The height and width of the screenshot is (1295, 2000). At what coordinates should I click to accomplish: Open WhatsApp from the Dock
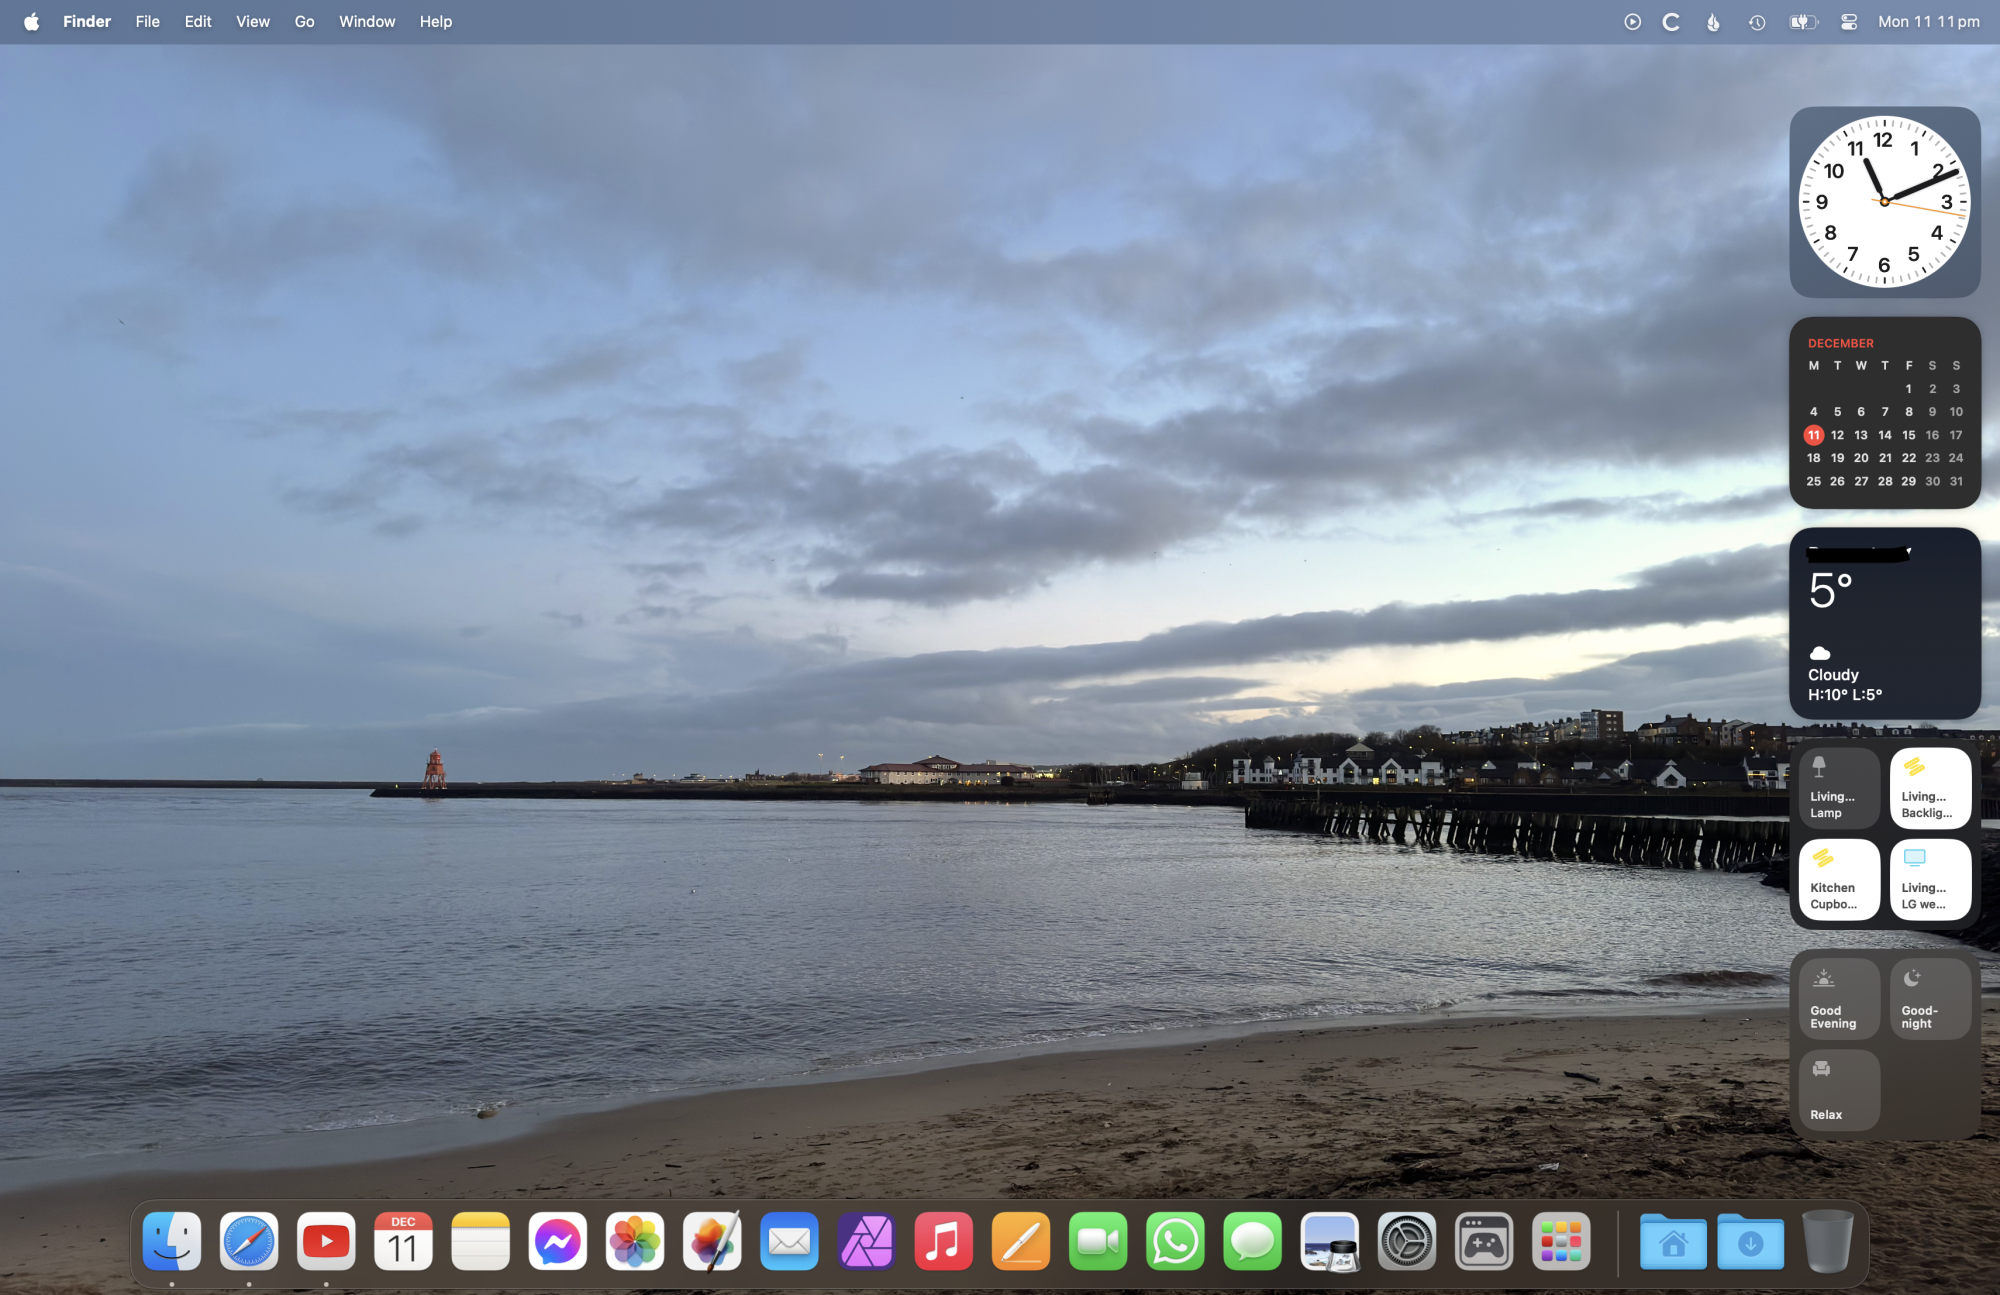click(1175, 1242)
